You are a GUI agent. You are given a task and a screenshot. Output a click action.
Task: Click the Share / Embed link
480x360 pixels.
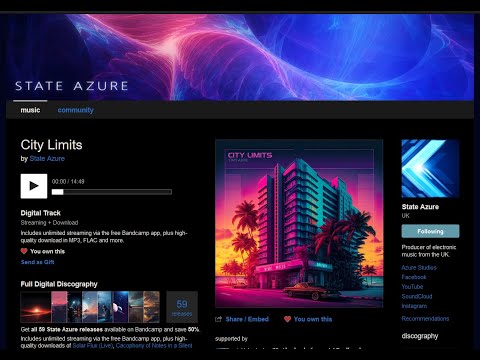point(247,319)
